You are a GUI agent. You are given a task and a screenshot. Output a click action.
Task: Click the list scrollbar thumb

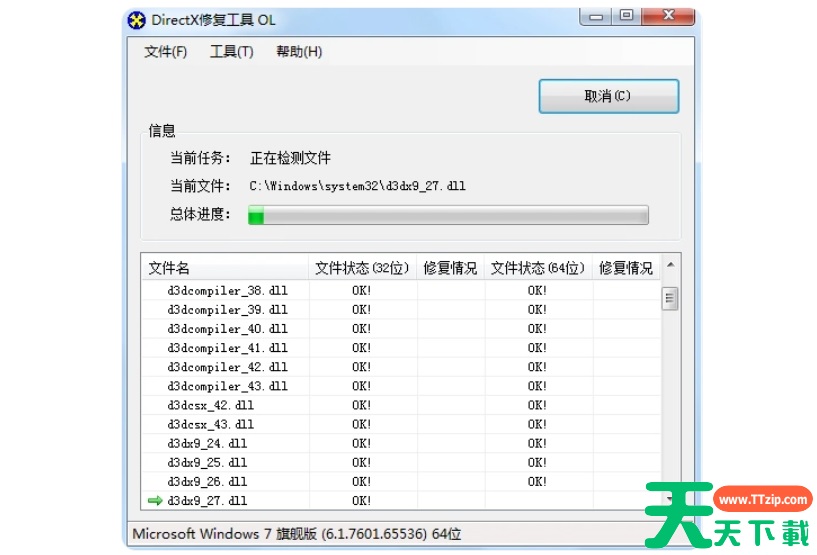pos(670,299)
